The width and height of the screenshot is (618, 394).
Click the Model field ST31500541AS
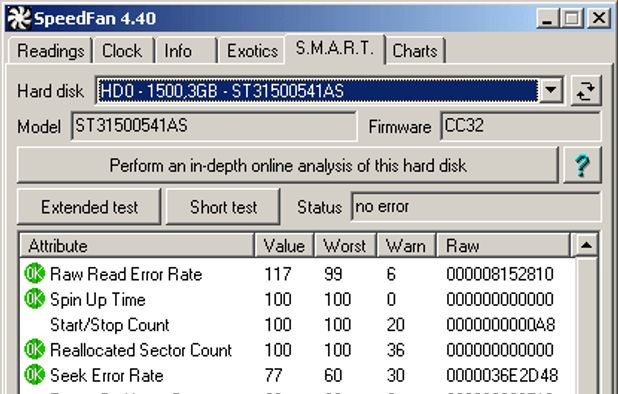214,126
